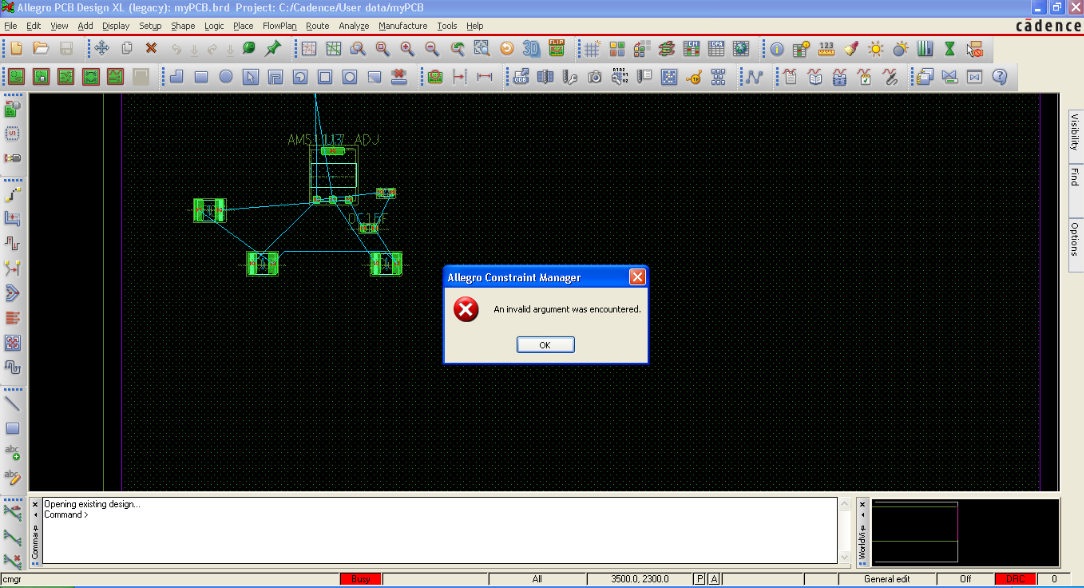Click the Help question mark icon
Image resolution: width=1084 pixels, height=588 pixels.
[1000, 77]
